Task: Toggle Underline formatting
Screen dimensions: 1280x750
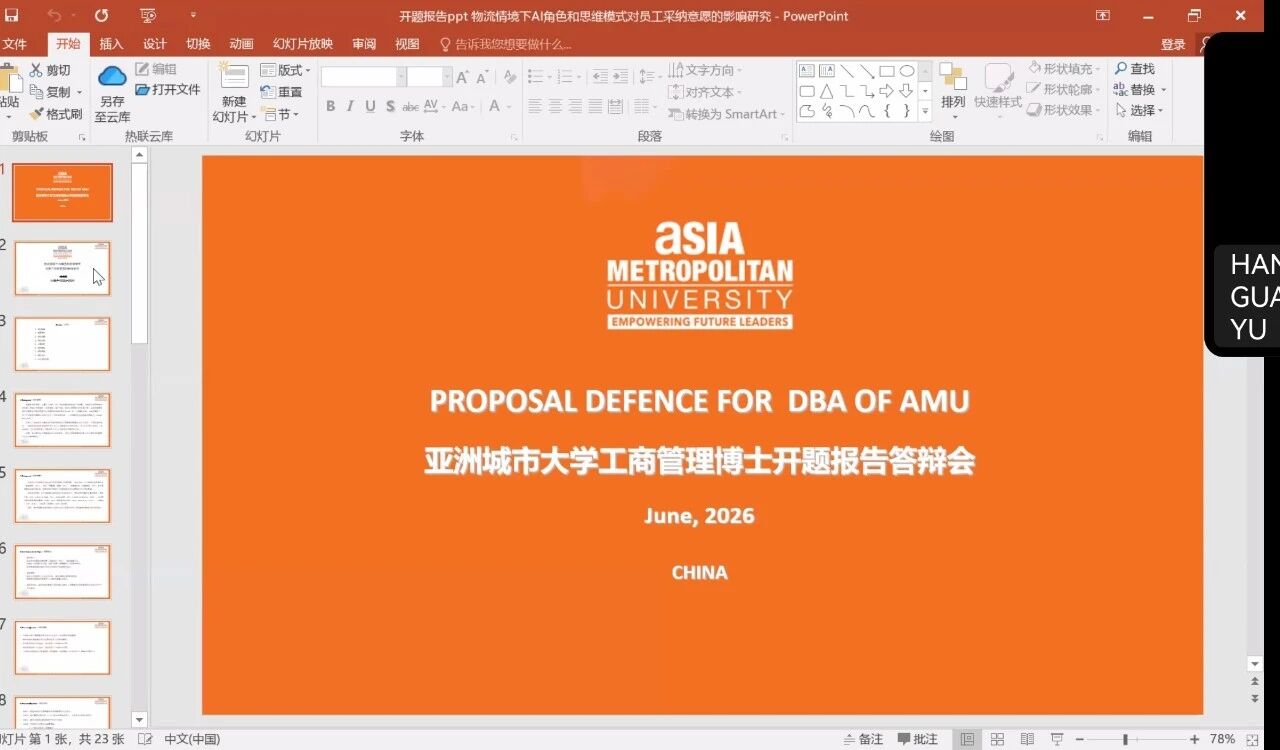Action: 371,107
